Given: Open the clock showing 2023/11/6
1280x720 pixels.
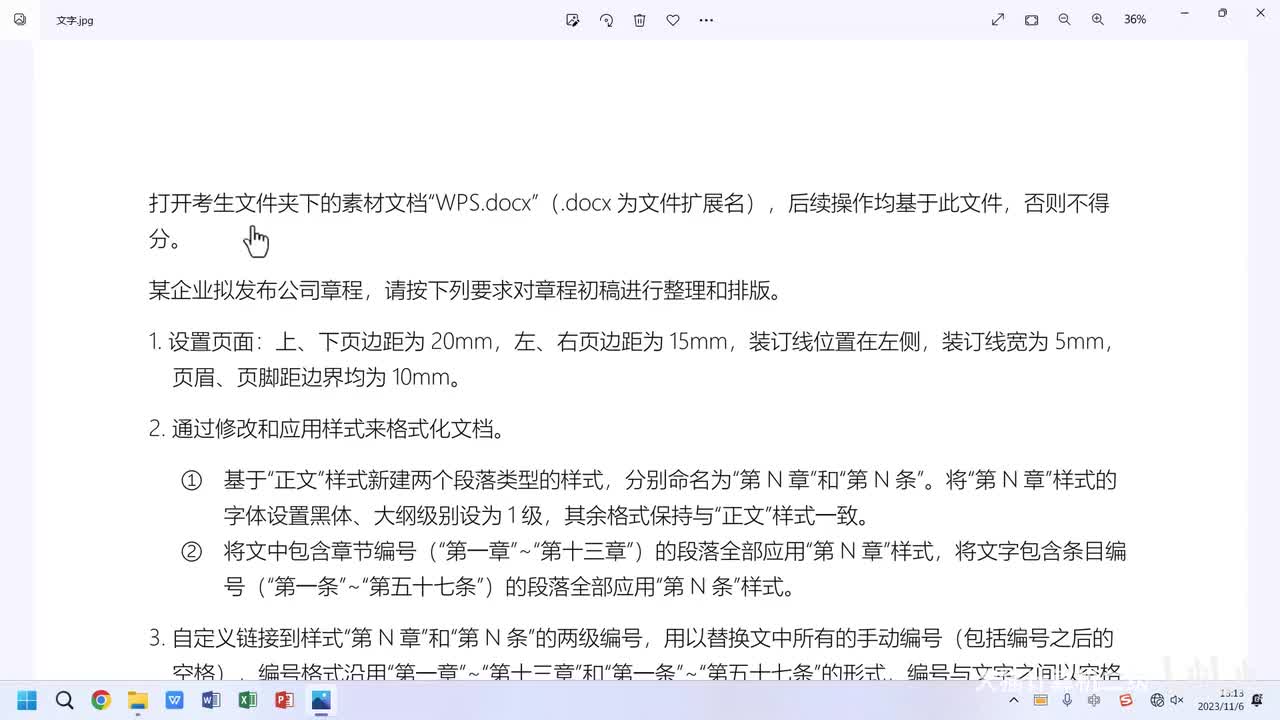Looking at the screenshot, I should [x=1222, y=700].
